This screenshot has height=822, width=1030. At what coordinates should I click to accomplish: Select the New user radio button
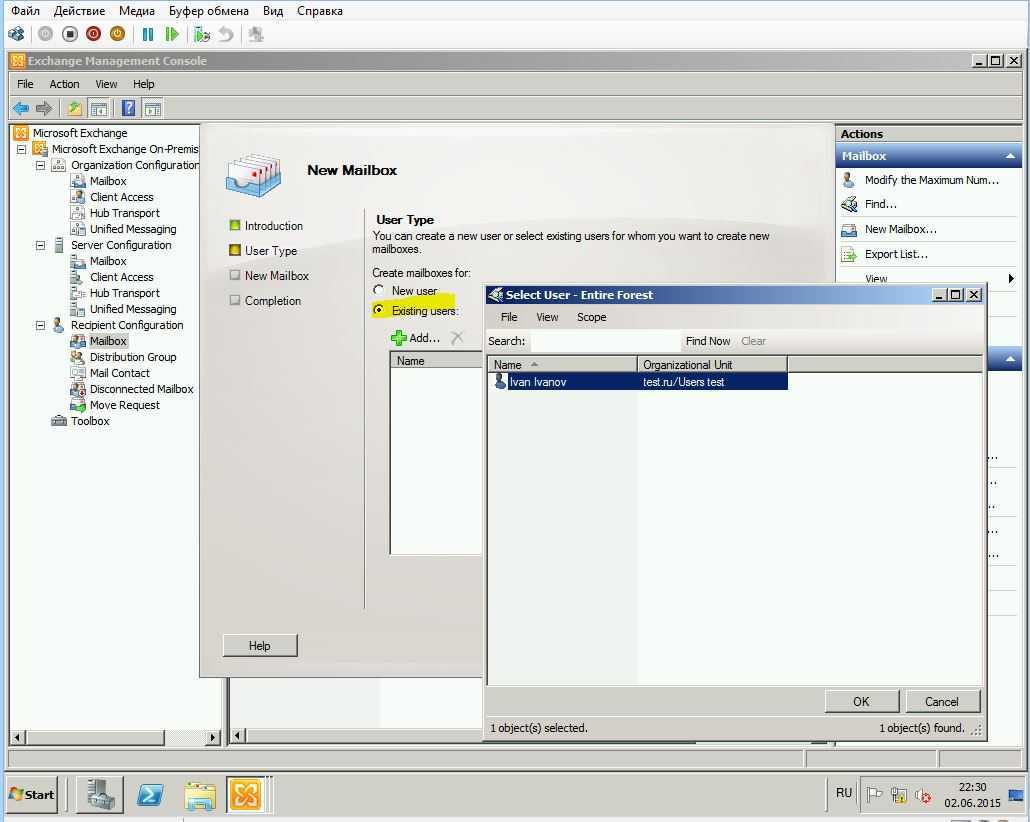pyautogui.click(x=379, y=290)
